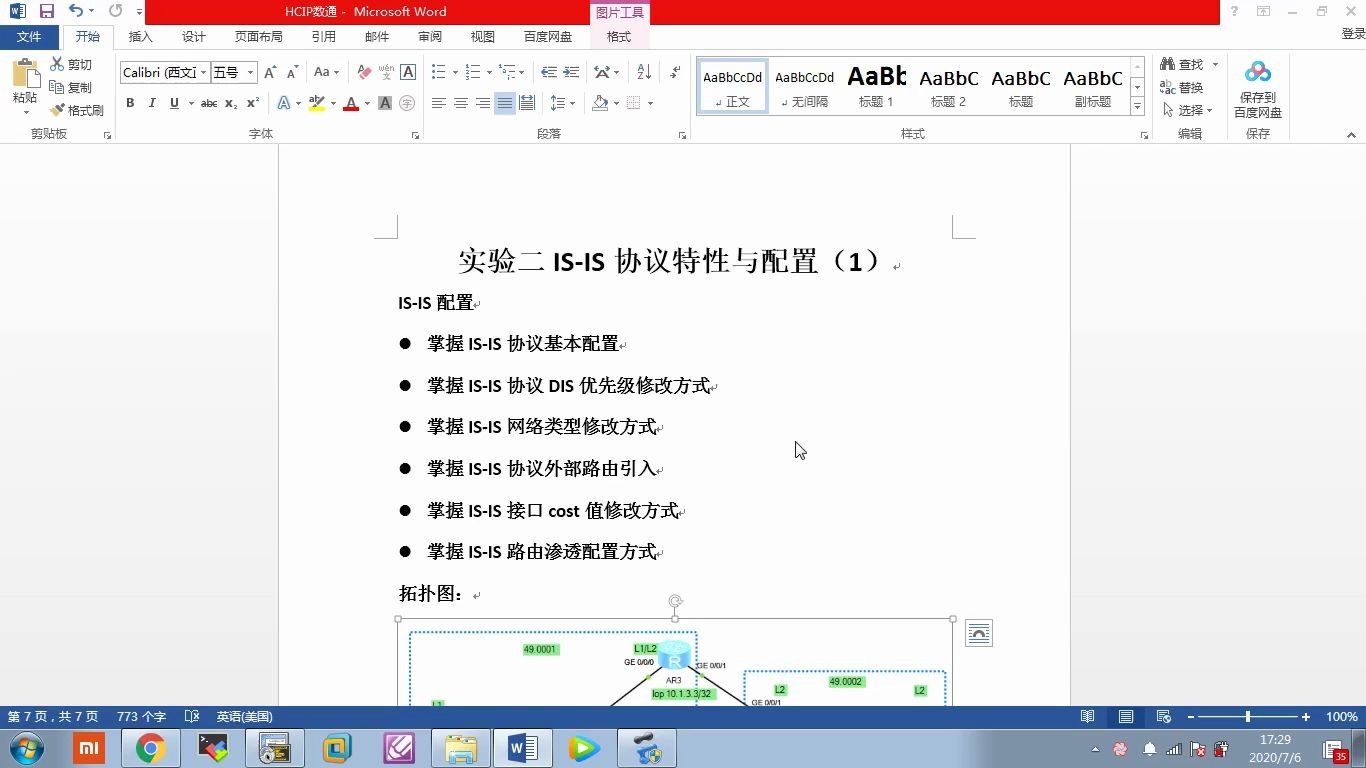
Task: Click the Sort A-Z icon
Action: 644,72
